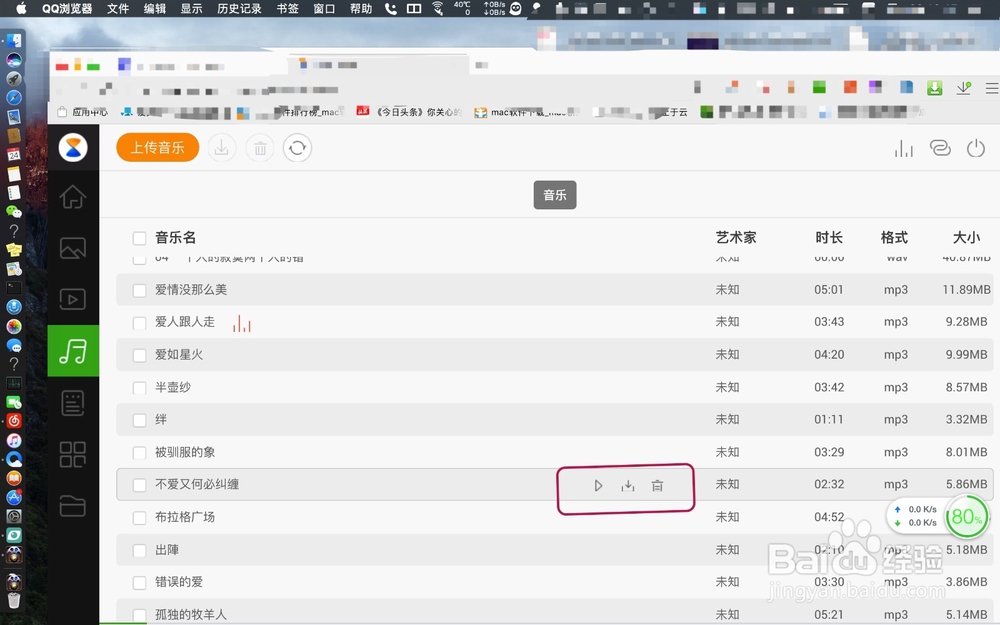This screenshot has height=625, width=1000.
Task: Open the 显示 menu in the menu bar
Action: click(x=191, y=8)
